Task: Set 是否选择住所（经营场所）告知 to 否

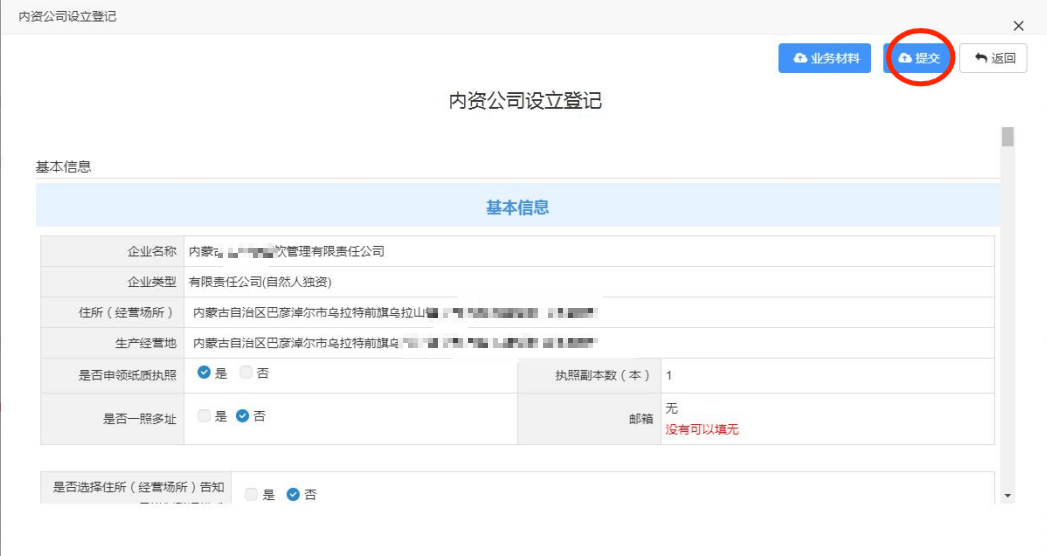Action: [293, 494]
